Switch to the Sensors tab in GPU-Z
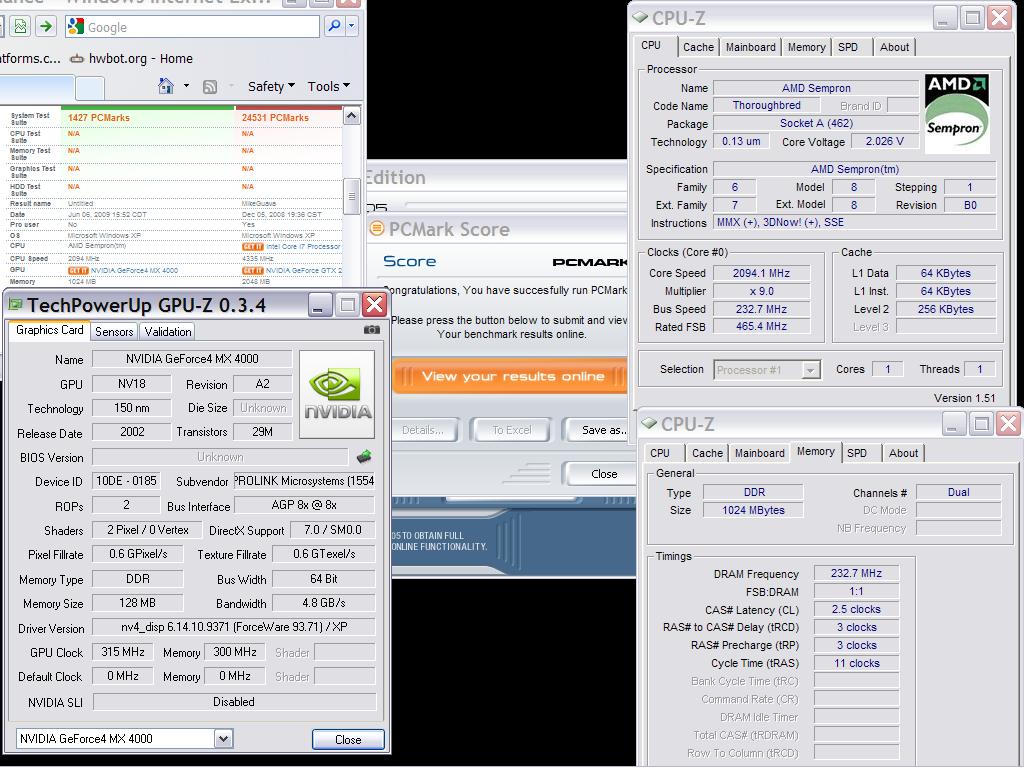 114,332
